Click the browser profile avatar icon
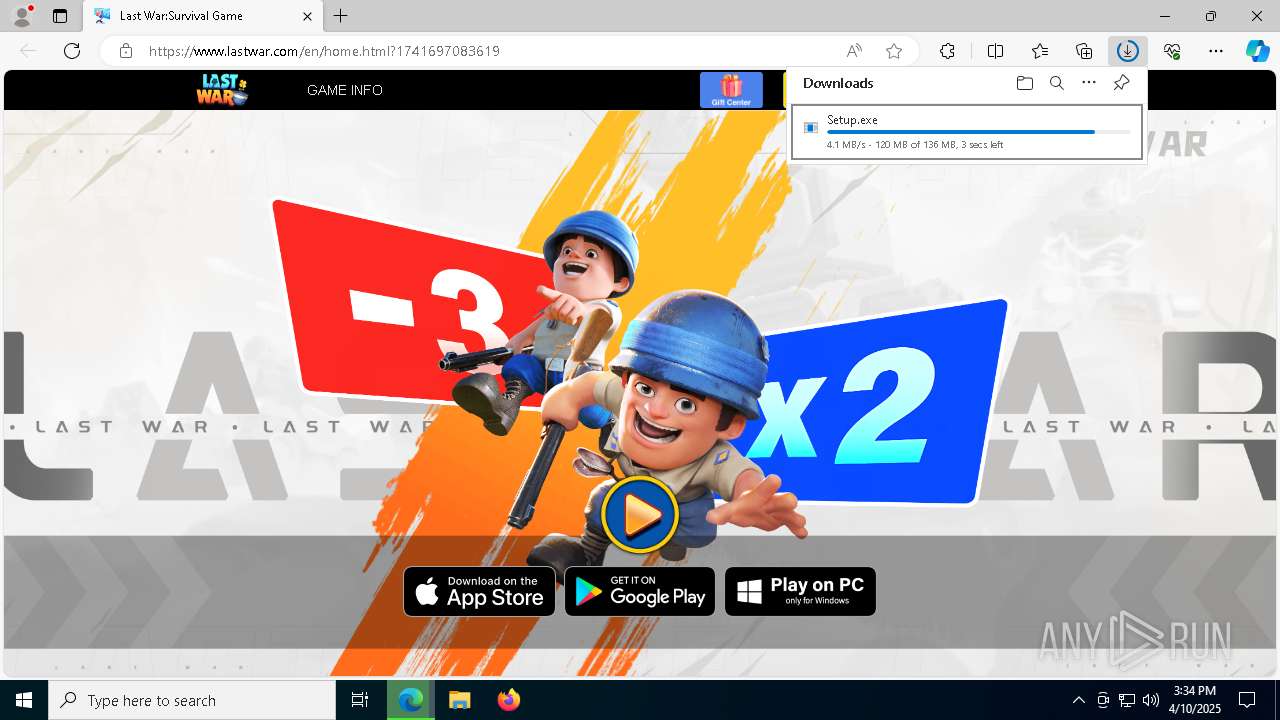Image resolution: width=1280 pixels, height=720 pixels. coord(21,16)
